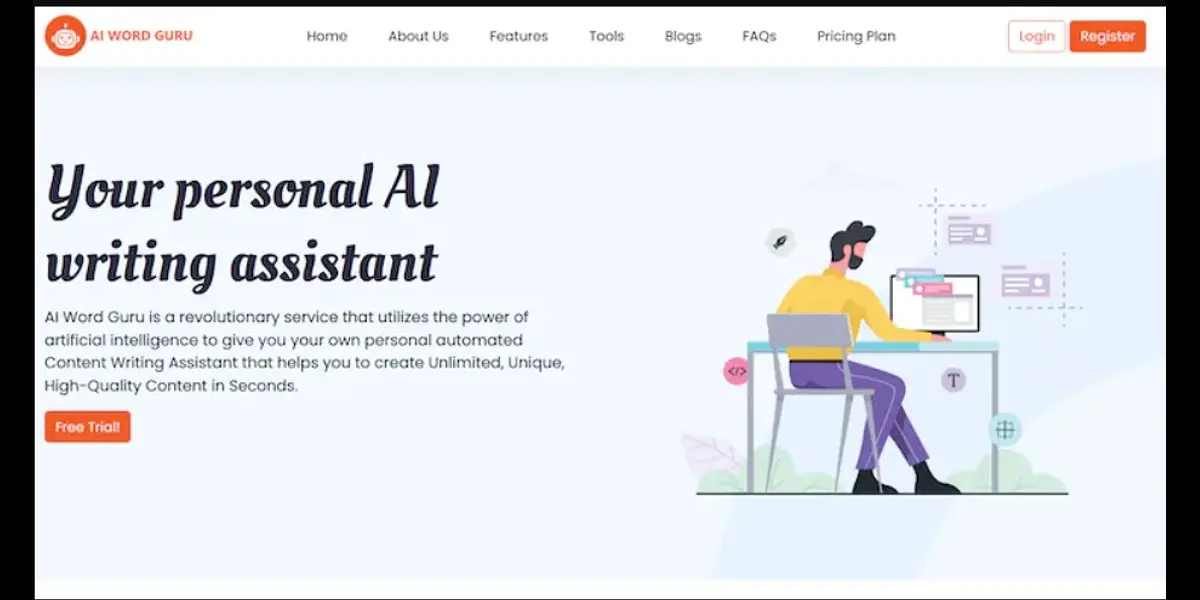The height and width of the screenshot is (600, 1200).
Task: Go to the Home page
Action: point(327,36)
